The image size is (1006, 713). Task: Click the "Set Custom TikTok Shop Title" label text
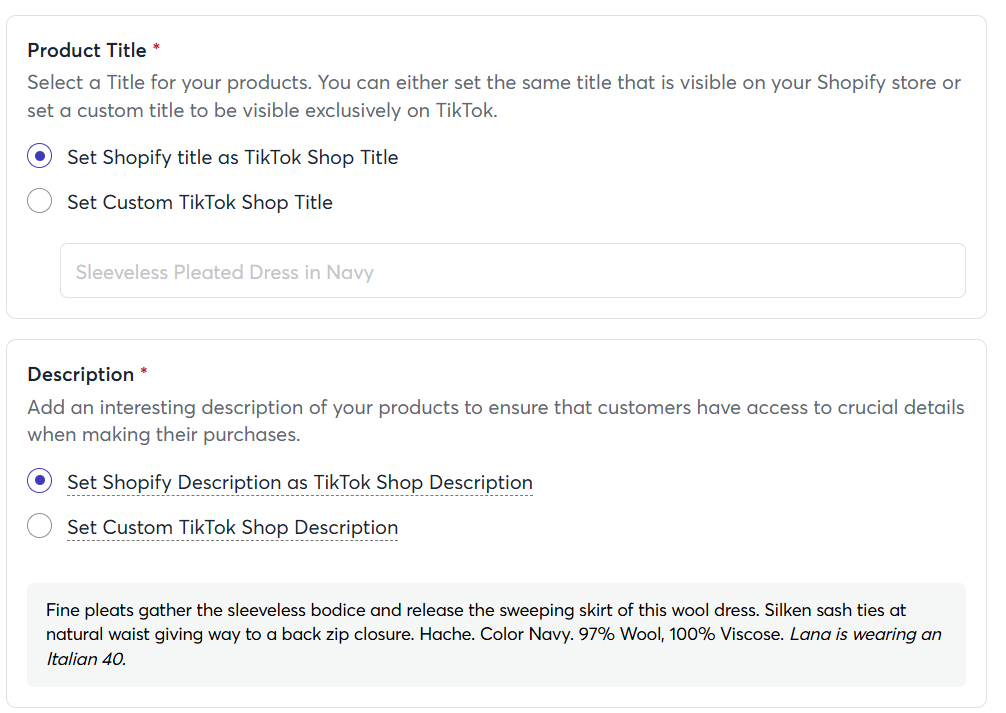[200, 202]
